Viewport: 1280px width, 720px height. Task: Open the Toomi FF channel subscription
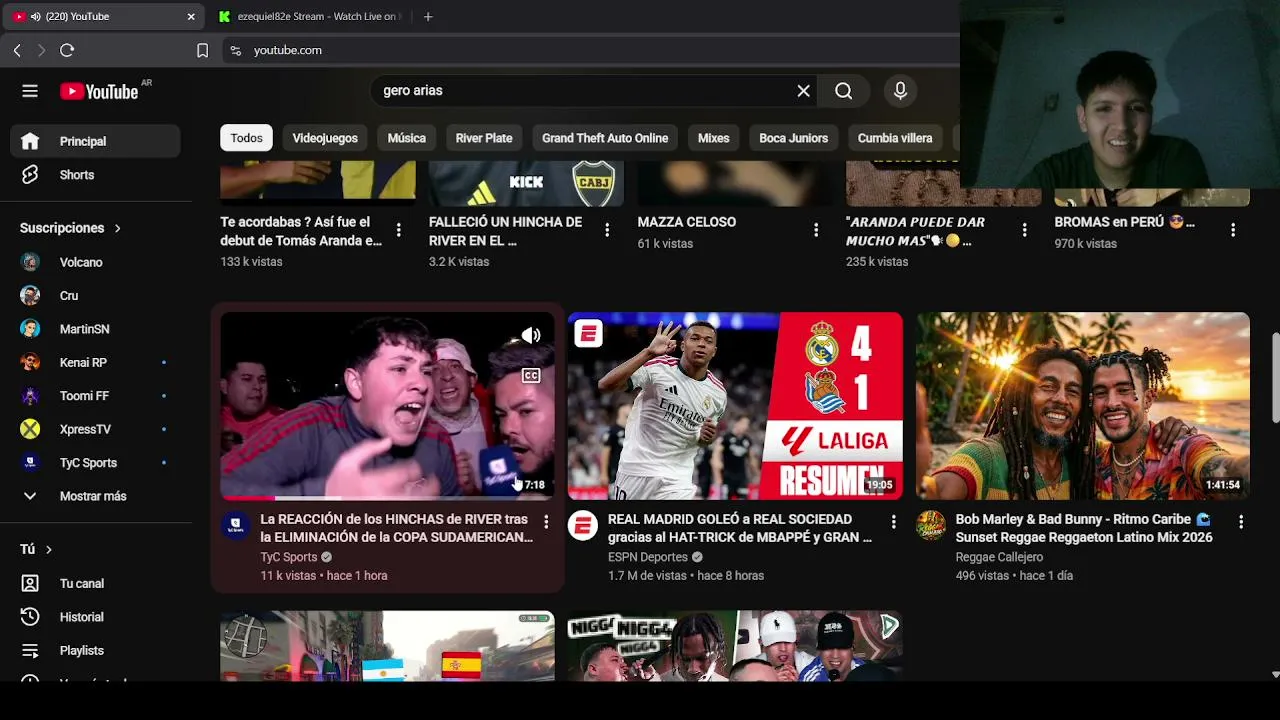pyautogui.click(x=95, y=396)
